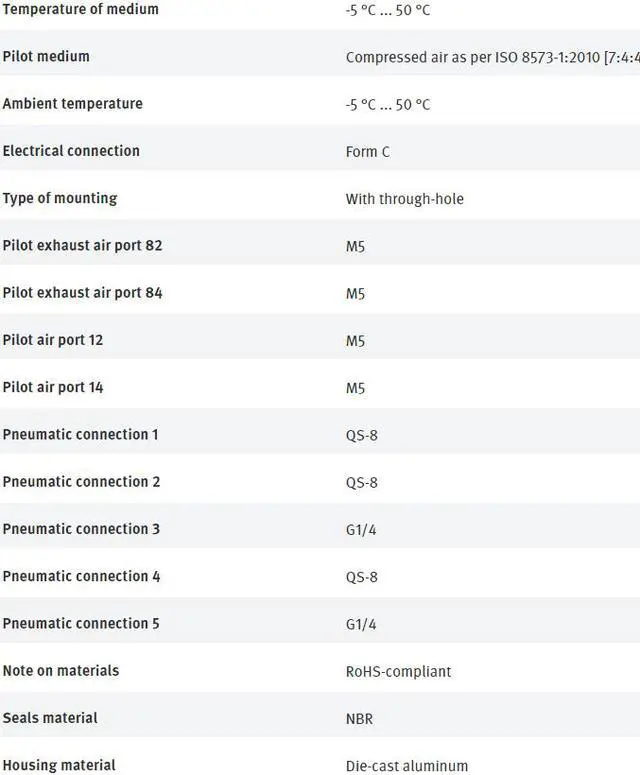The width and height of the screenshot is (640, 775).
Task: Click the 'Pilot exhaust air port 84' label
Action: click(82, 293)
